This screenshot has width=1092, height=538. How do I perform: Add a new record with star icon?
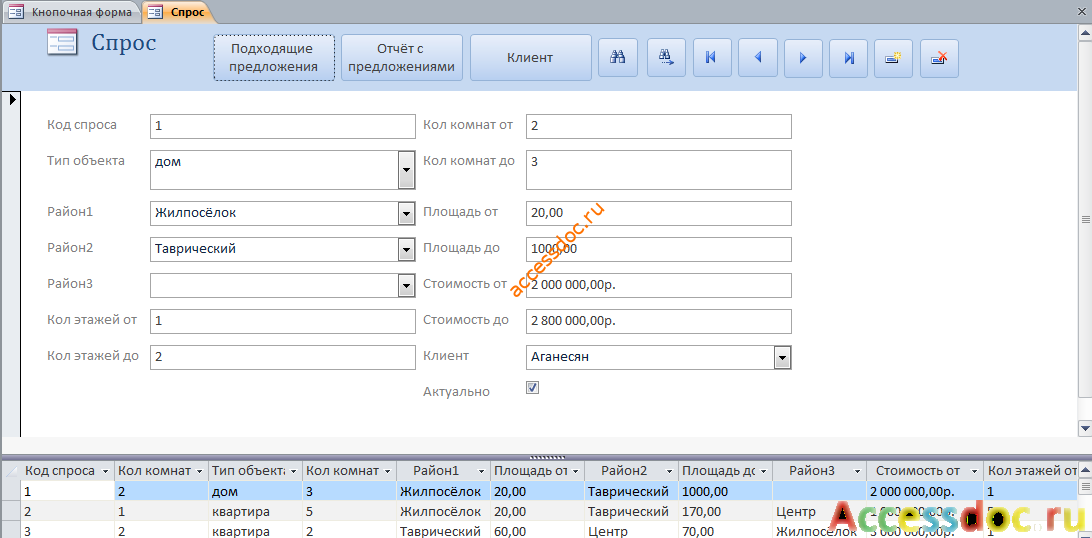click(x=894, y=58)
